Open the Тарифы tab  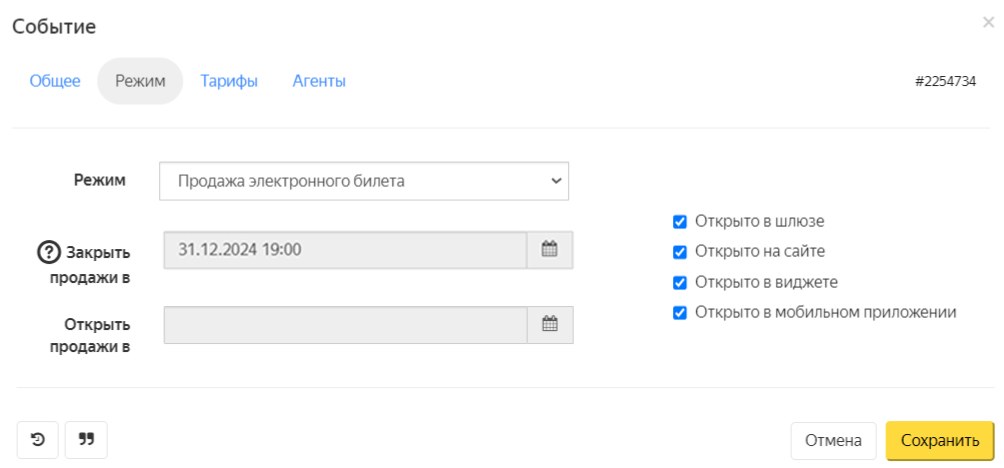click(229, 82)
